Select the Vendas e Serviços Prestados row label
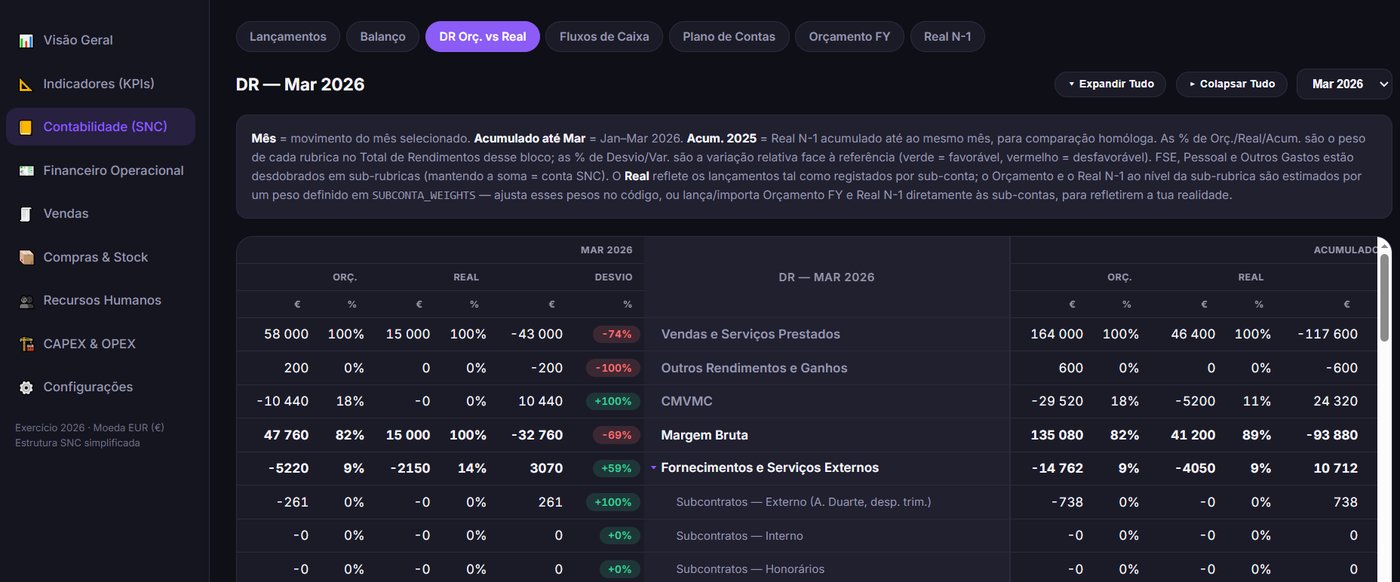The width and height of the screenshot is (1400, 582). pyautogui.click(x=751, y=334)
